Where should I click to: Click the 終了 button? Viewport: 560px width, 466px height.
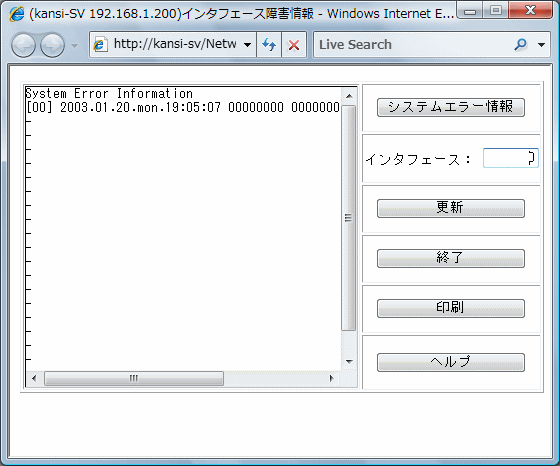tap(451, 258)
